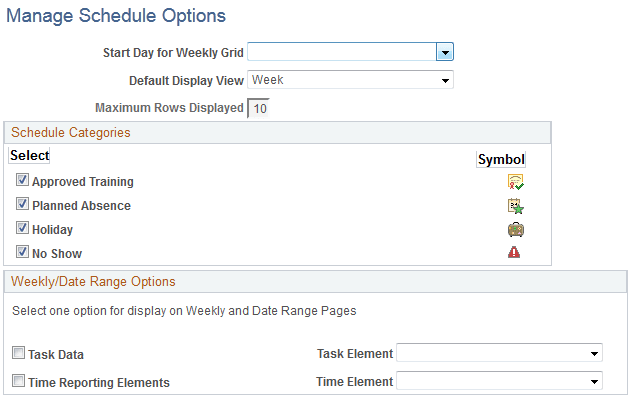Screen dimensions: 633x400
Task: Expand the Default Display View dropdown
Action: pos(445,80)
